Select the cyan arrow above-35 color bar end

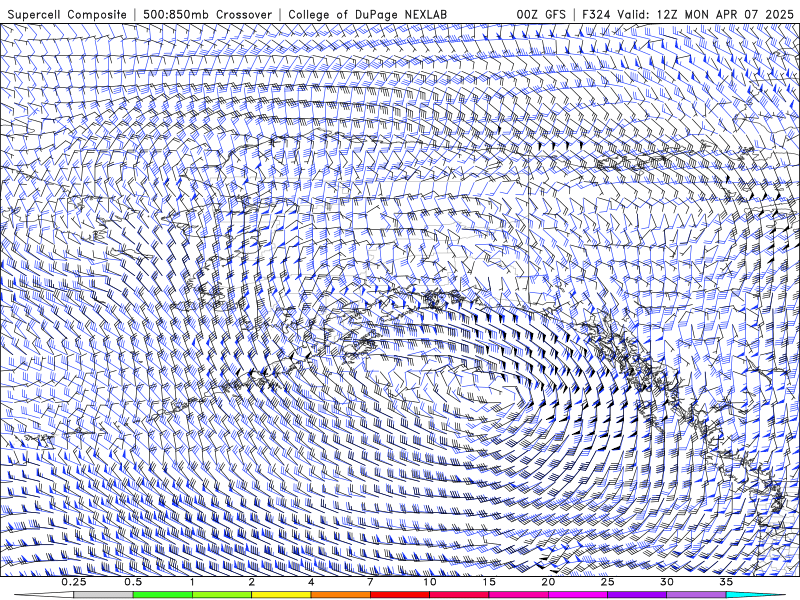pos(756,595)
